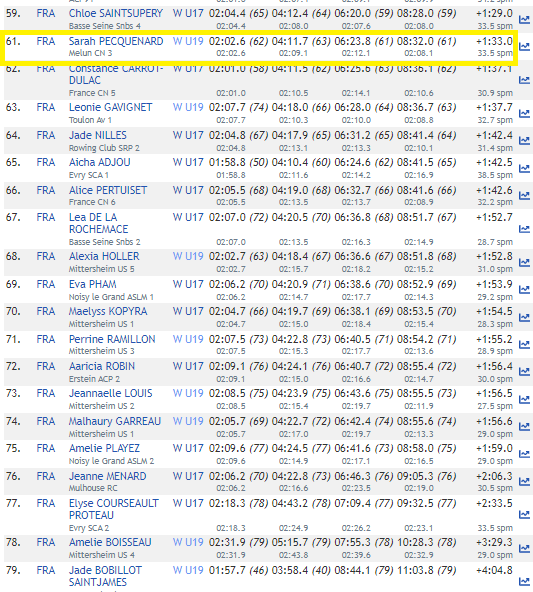Image resolution: width=533 pixels, height=592 pixels.
Task: Open Eva PHAM athlete link
Action: click(92, 284)
